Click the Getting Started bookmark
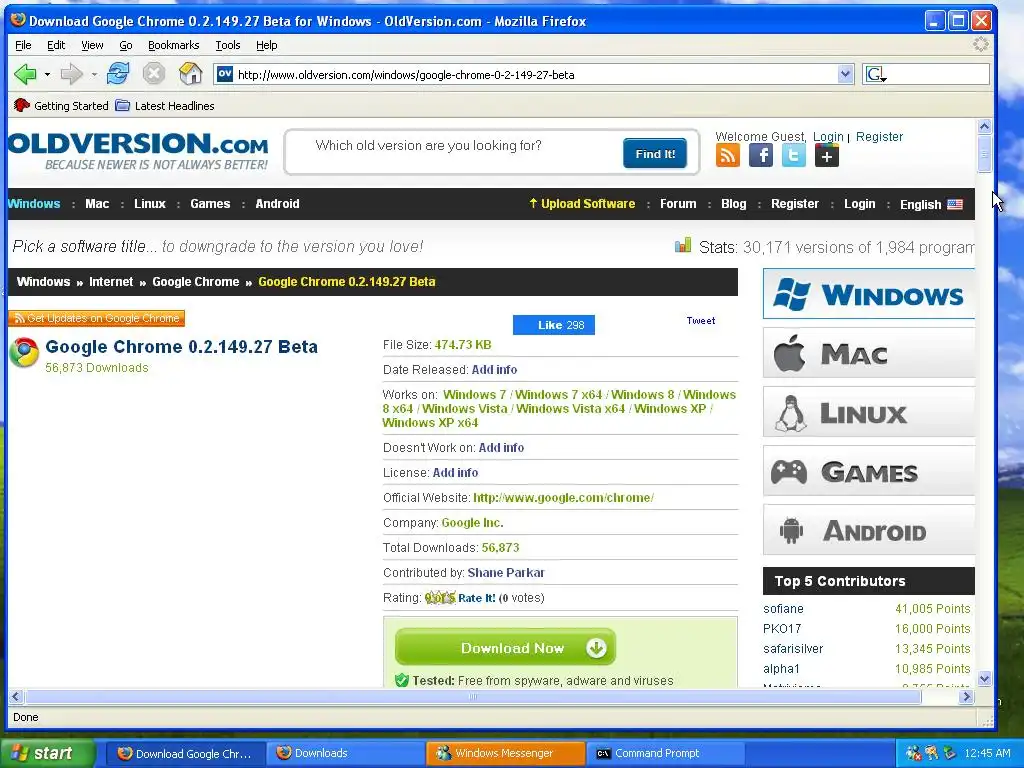 pyautogui.click(x=61, y=106)
